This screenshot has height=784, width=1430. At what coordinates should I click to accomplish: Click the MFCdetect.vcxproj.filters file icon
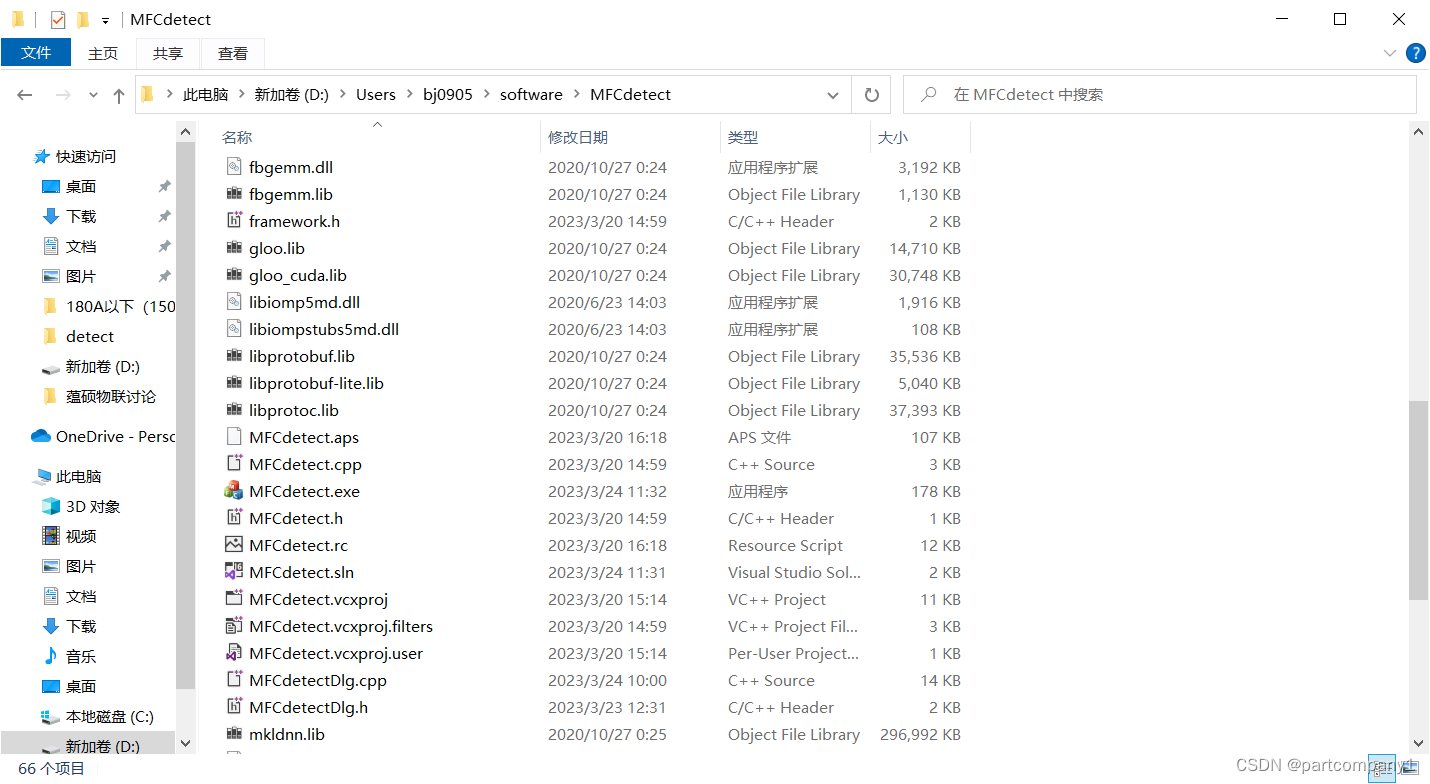coord(234,626)
